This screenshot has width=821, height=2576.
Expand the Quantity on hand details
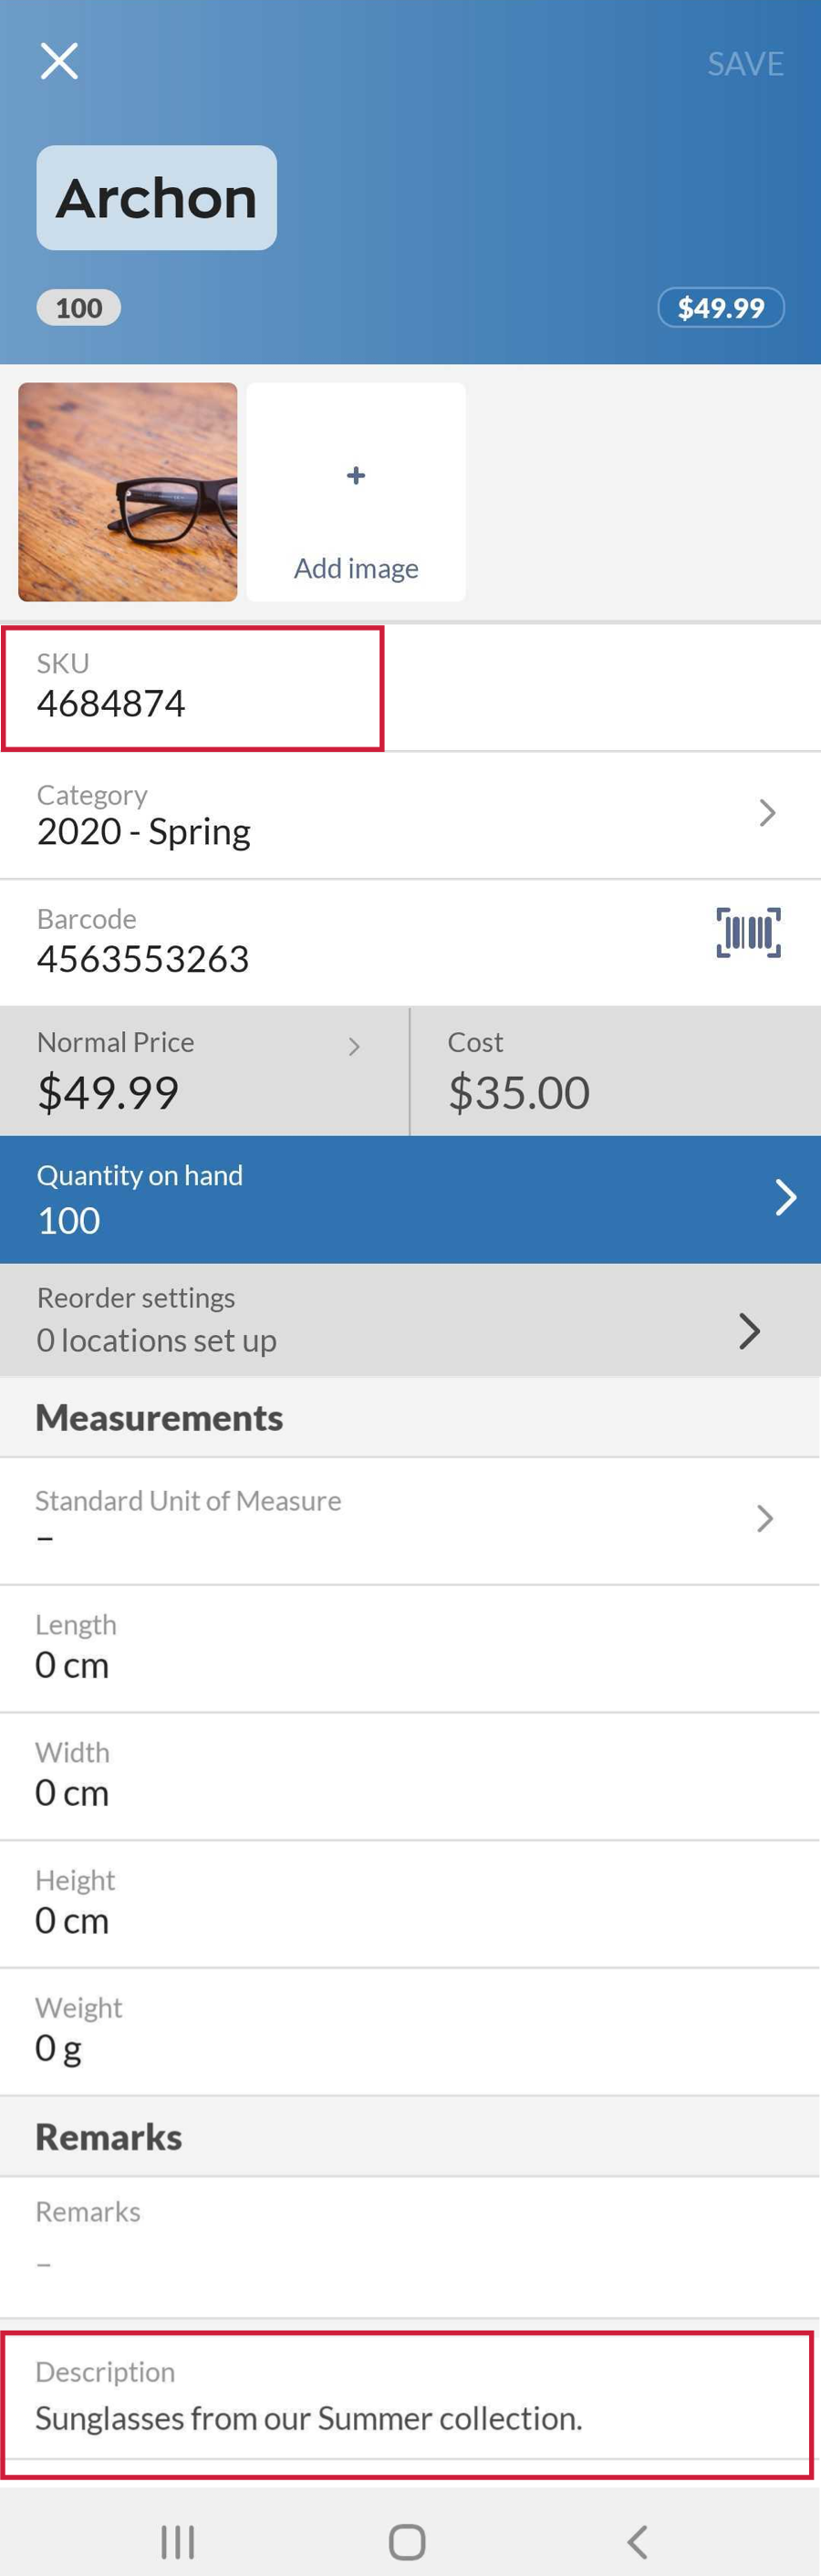410,1197
